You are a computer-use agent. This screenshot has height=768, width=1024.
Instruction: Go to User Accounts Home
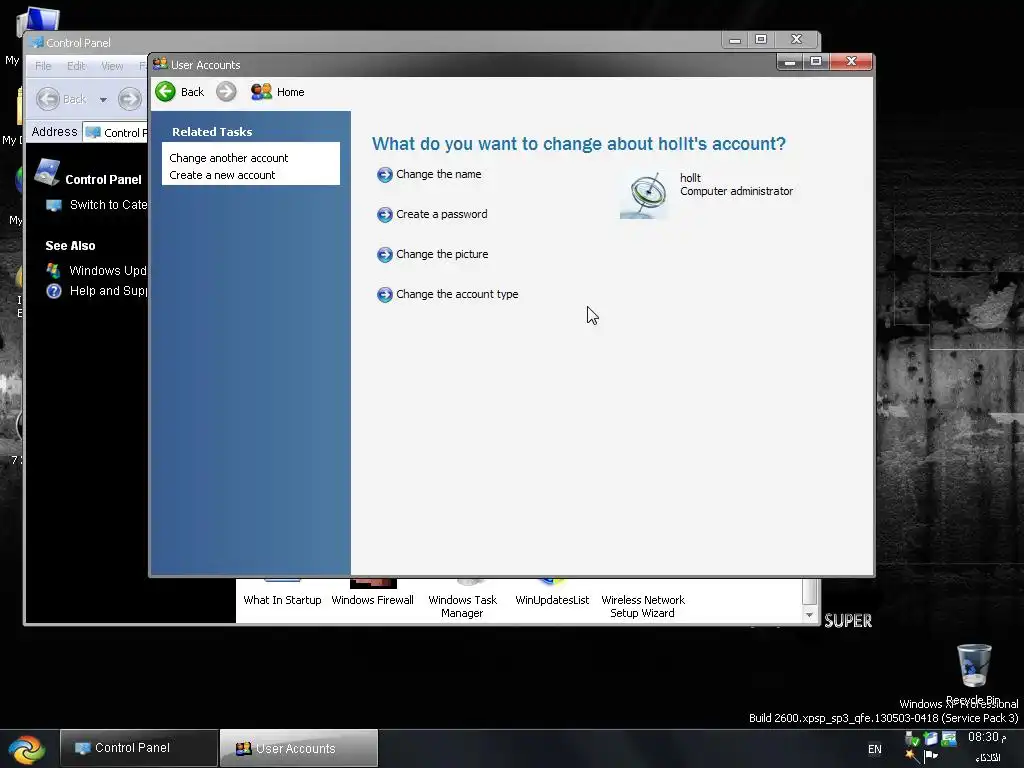[278, 92]
